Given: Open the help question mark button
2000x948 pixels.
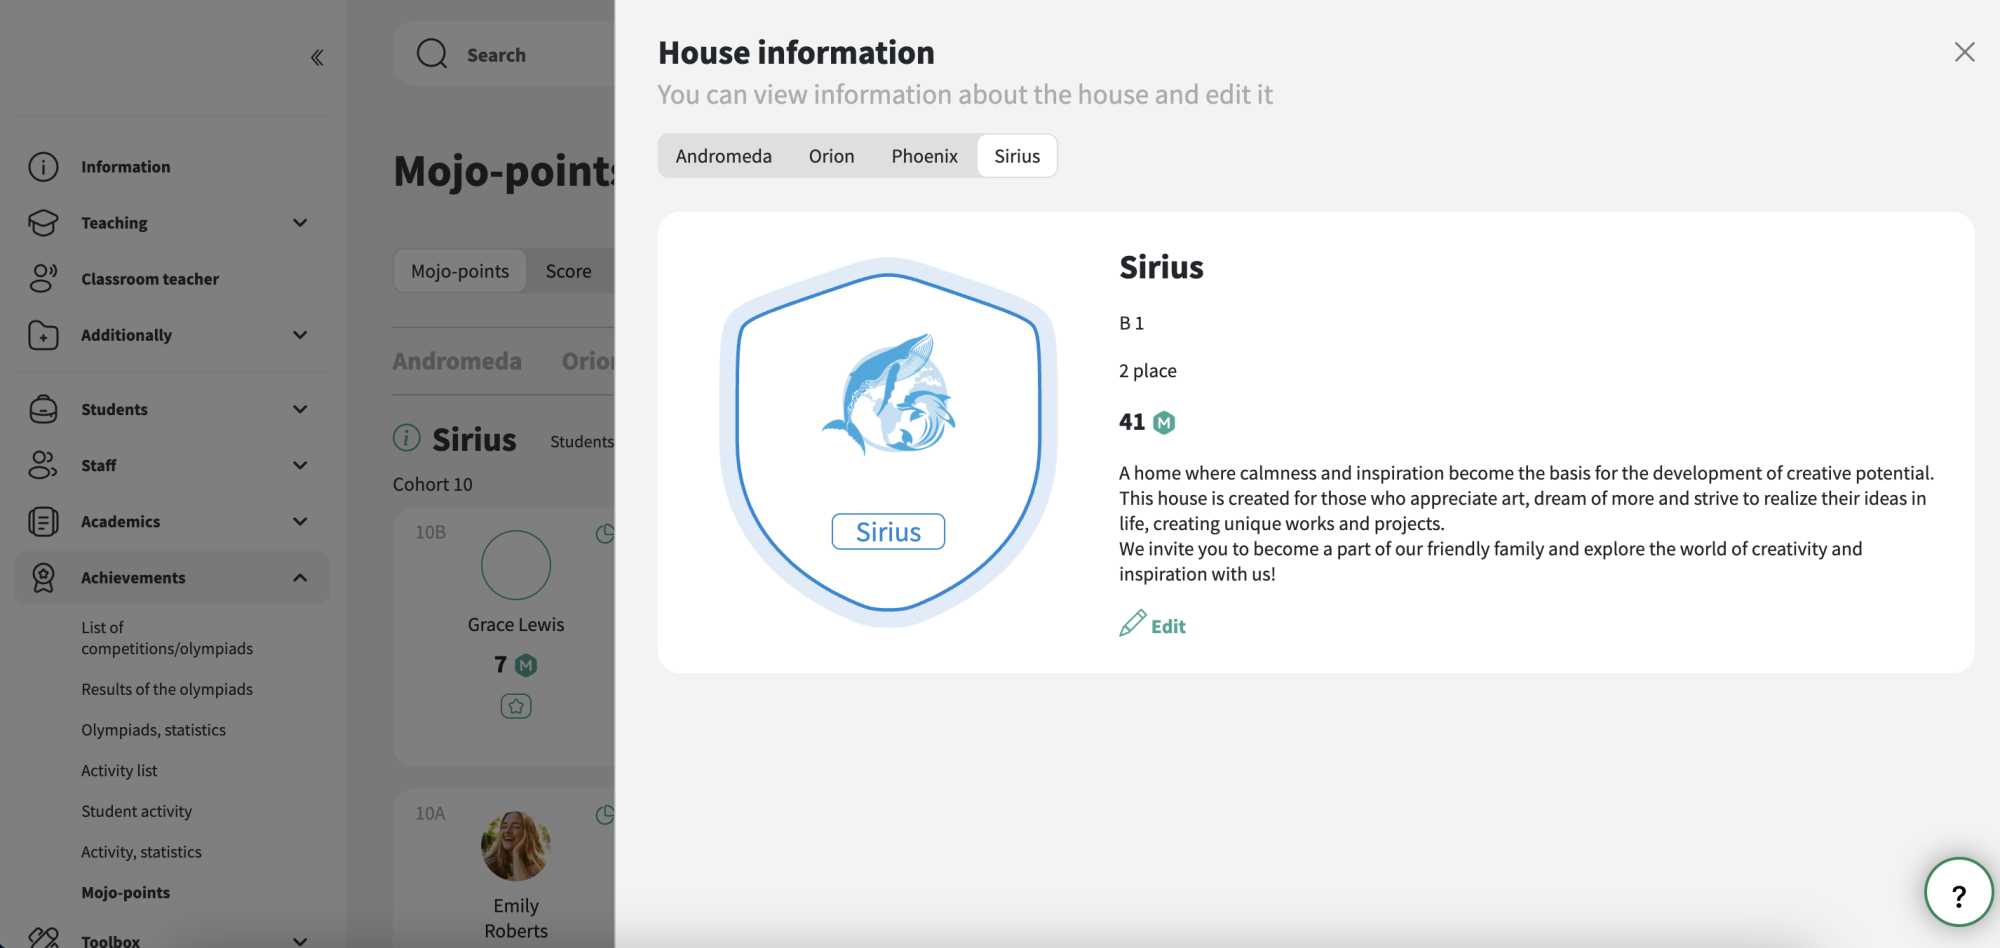Looking at the screenshot, I should tap(1958, 892).
